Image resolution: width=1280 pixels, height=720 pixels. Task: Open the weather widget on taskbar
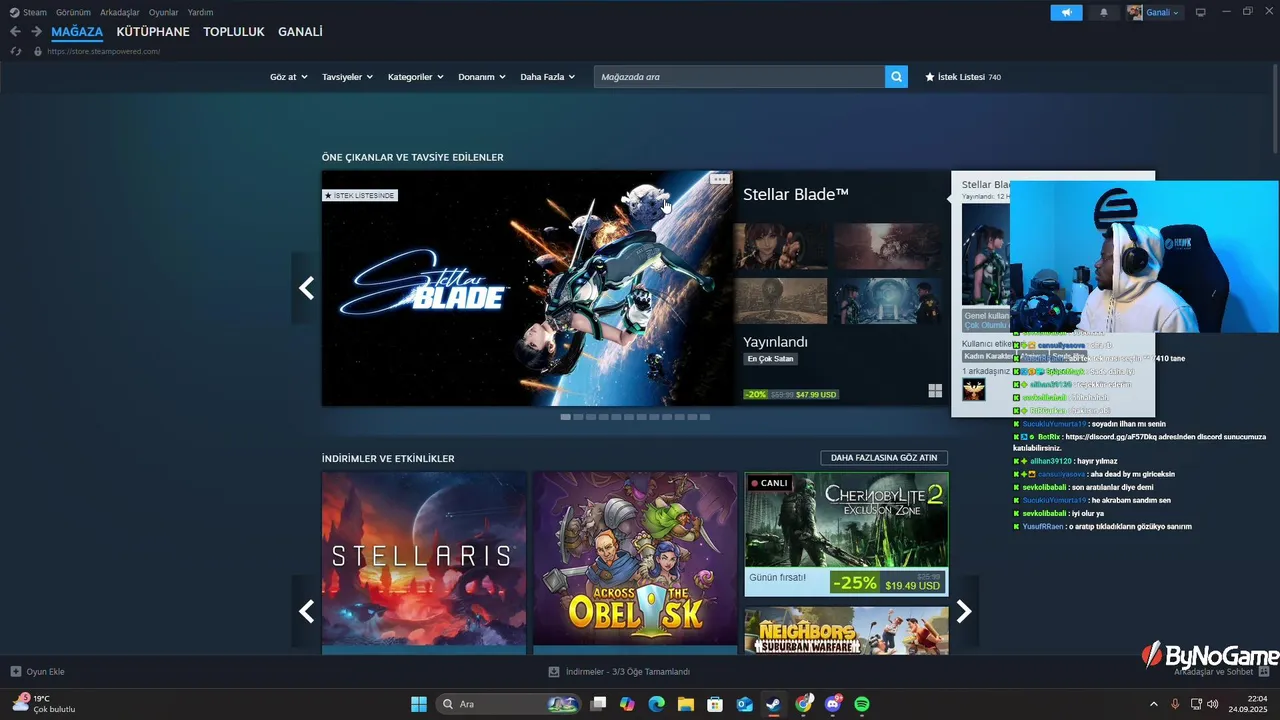click(x=45, y=704)
